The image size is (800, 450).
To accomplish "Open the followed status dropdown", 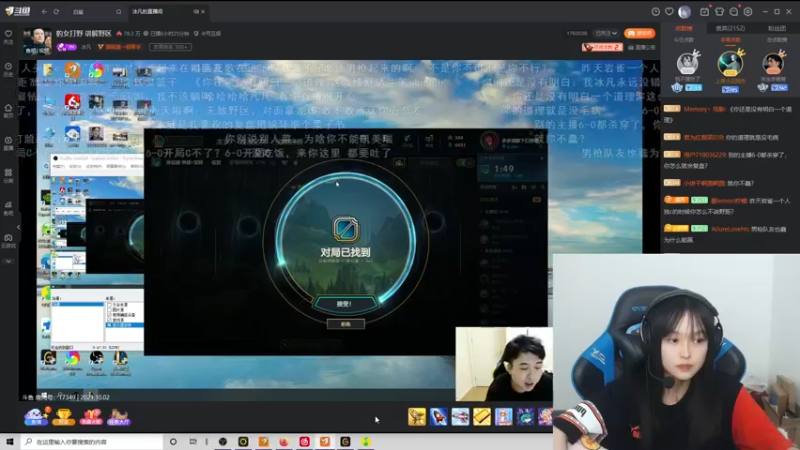I will tap(606, 33).
